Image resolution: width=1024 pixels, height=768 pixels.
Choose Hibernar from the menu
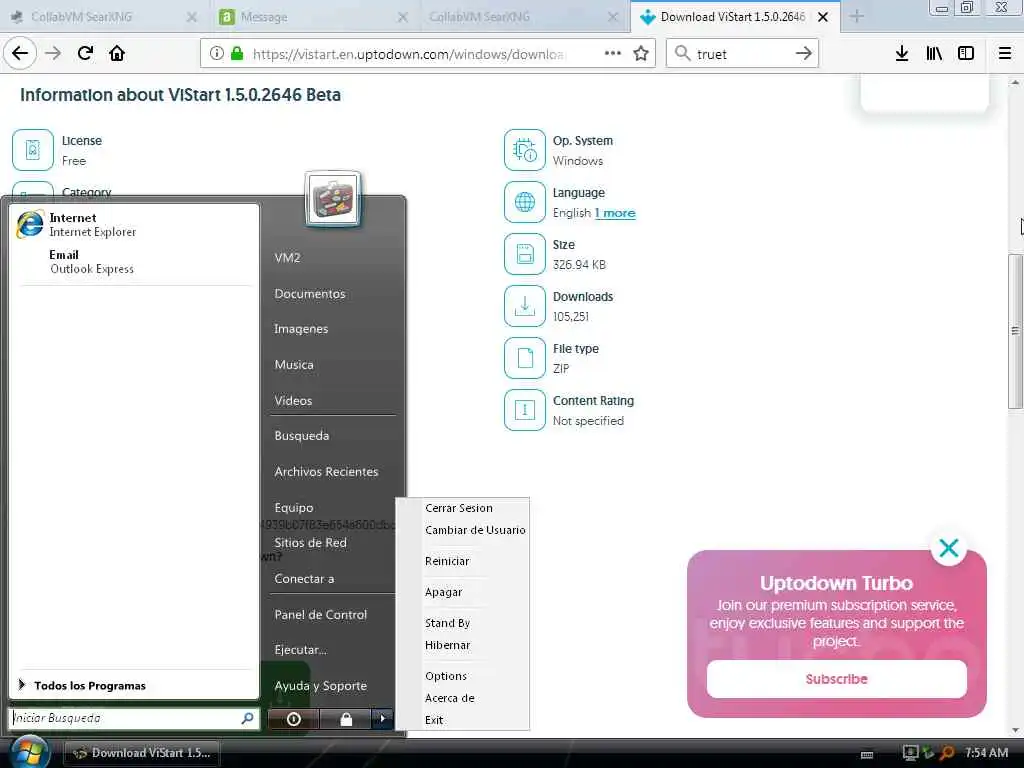pos(447,645)
